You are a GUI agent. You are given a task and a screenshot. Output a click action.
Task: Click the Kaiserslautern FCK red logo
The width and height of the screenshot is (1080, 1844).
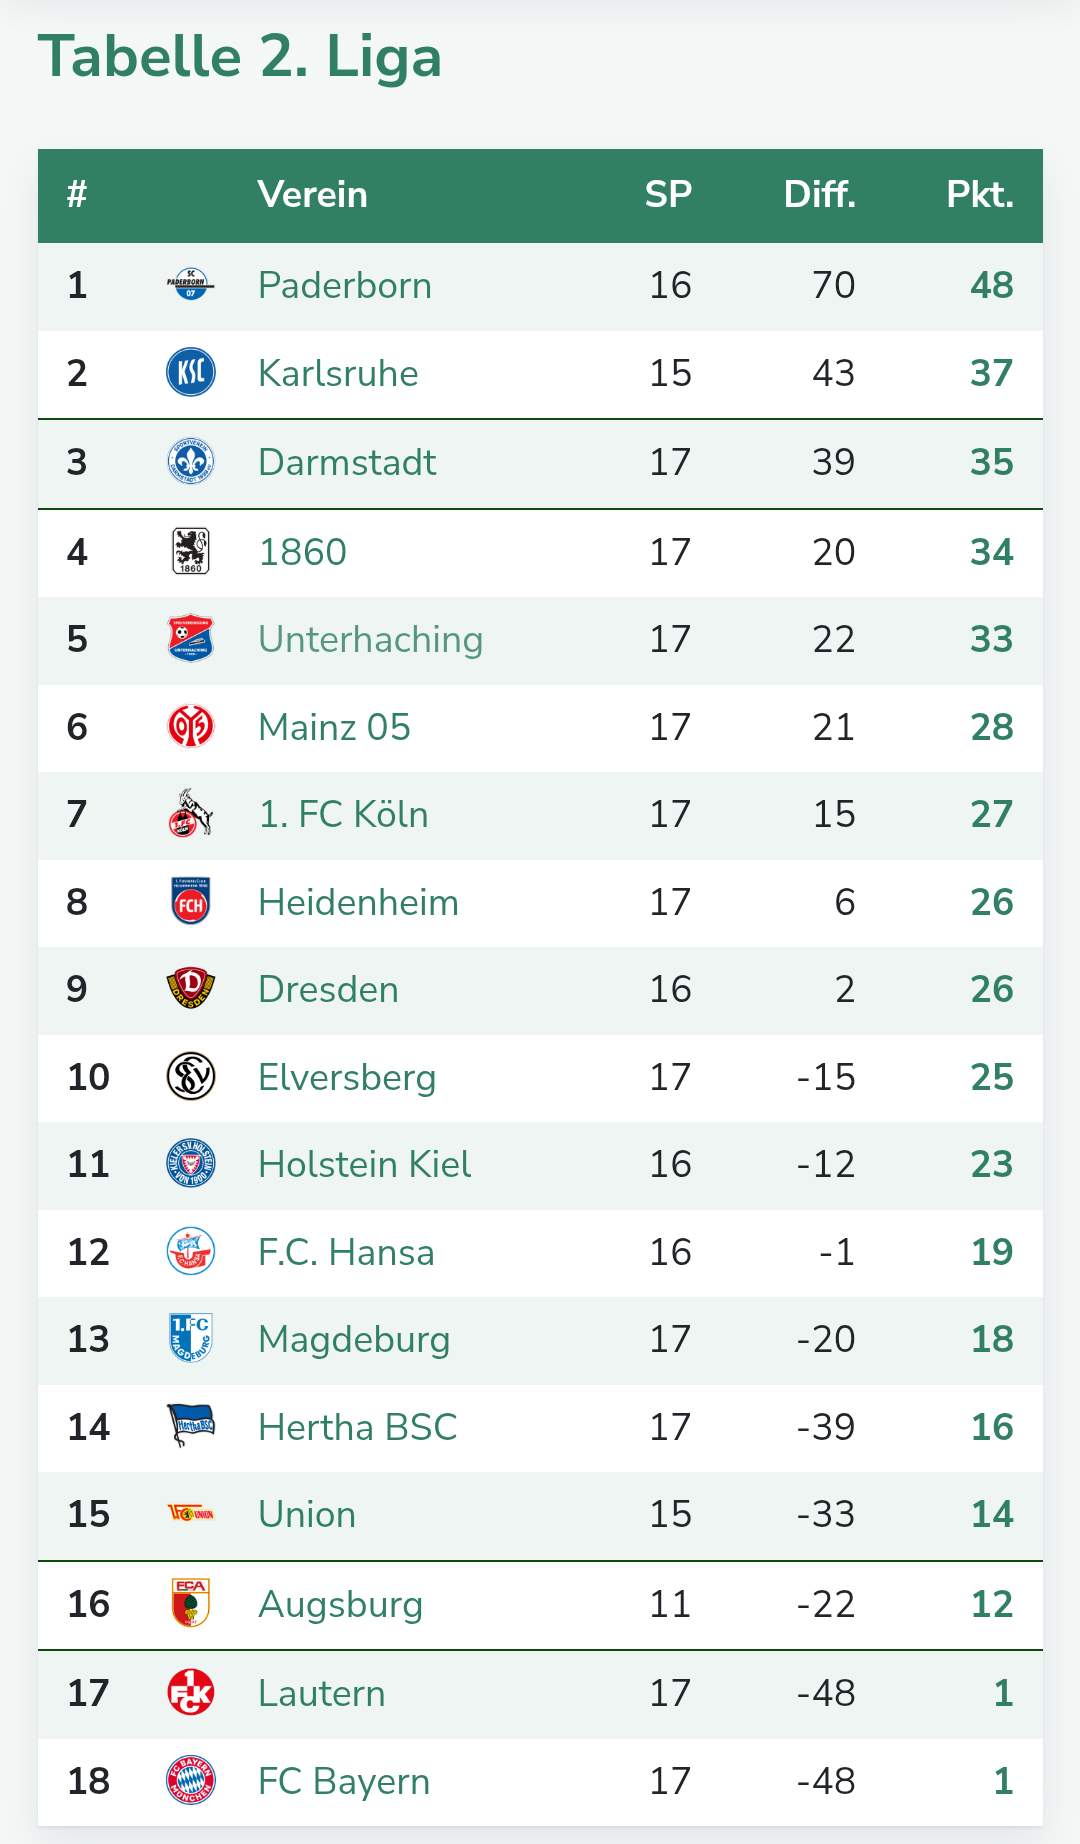(191, 1693)
